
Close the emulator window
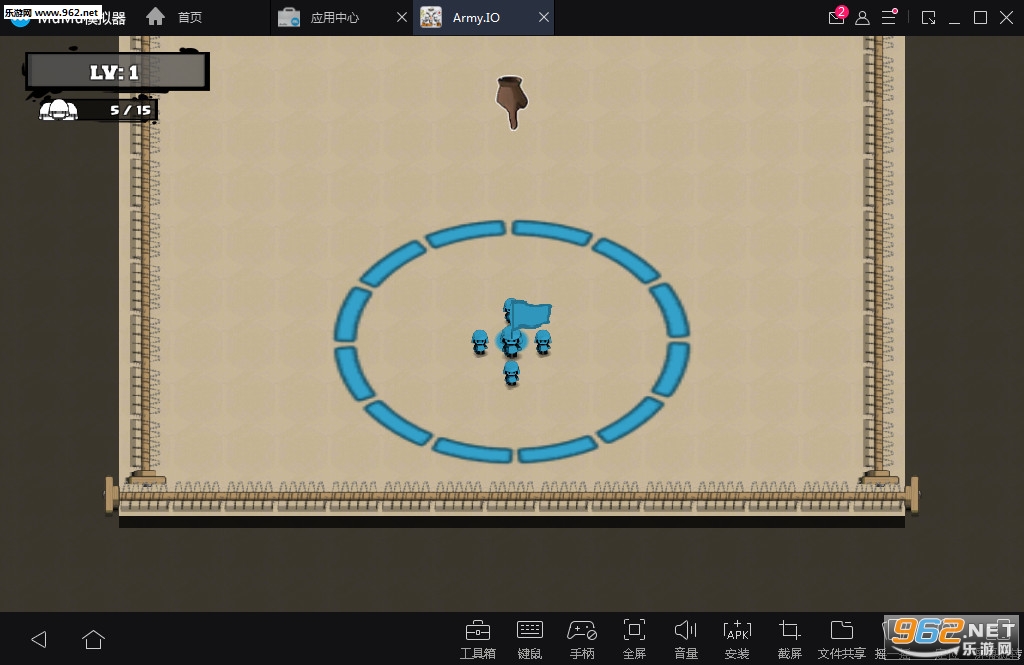pyautogui.click(x=1006, y=18)
